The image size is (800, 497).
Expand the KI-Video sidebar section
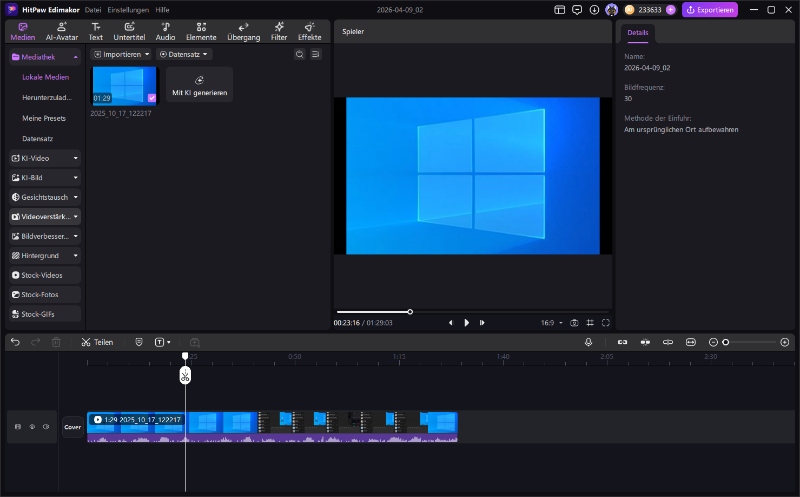(x=44, y=158)
